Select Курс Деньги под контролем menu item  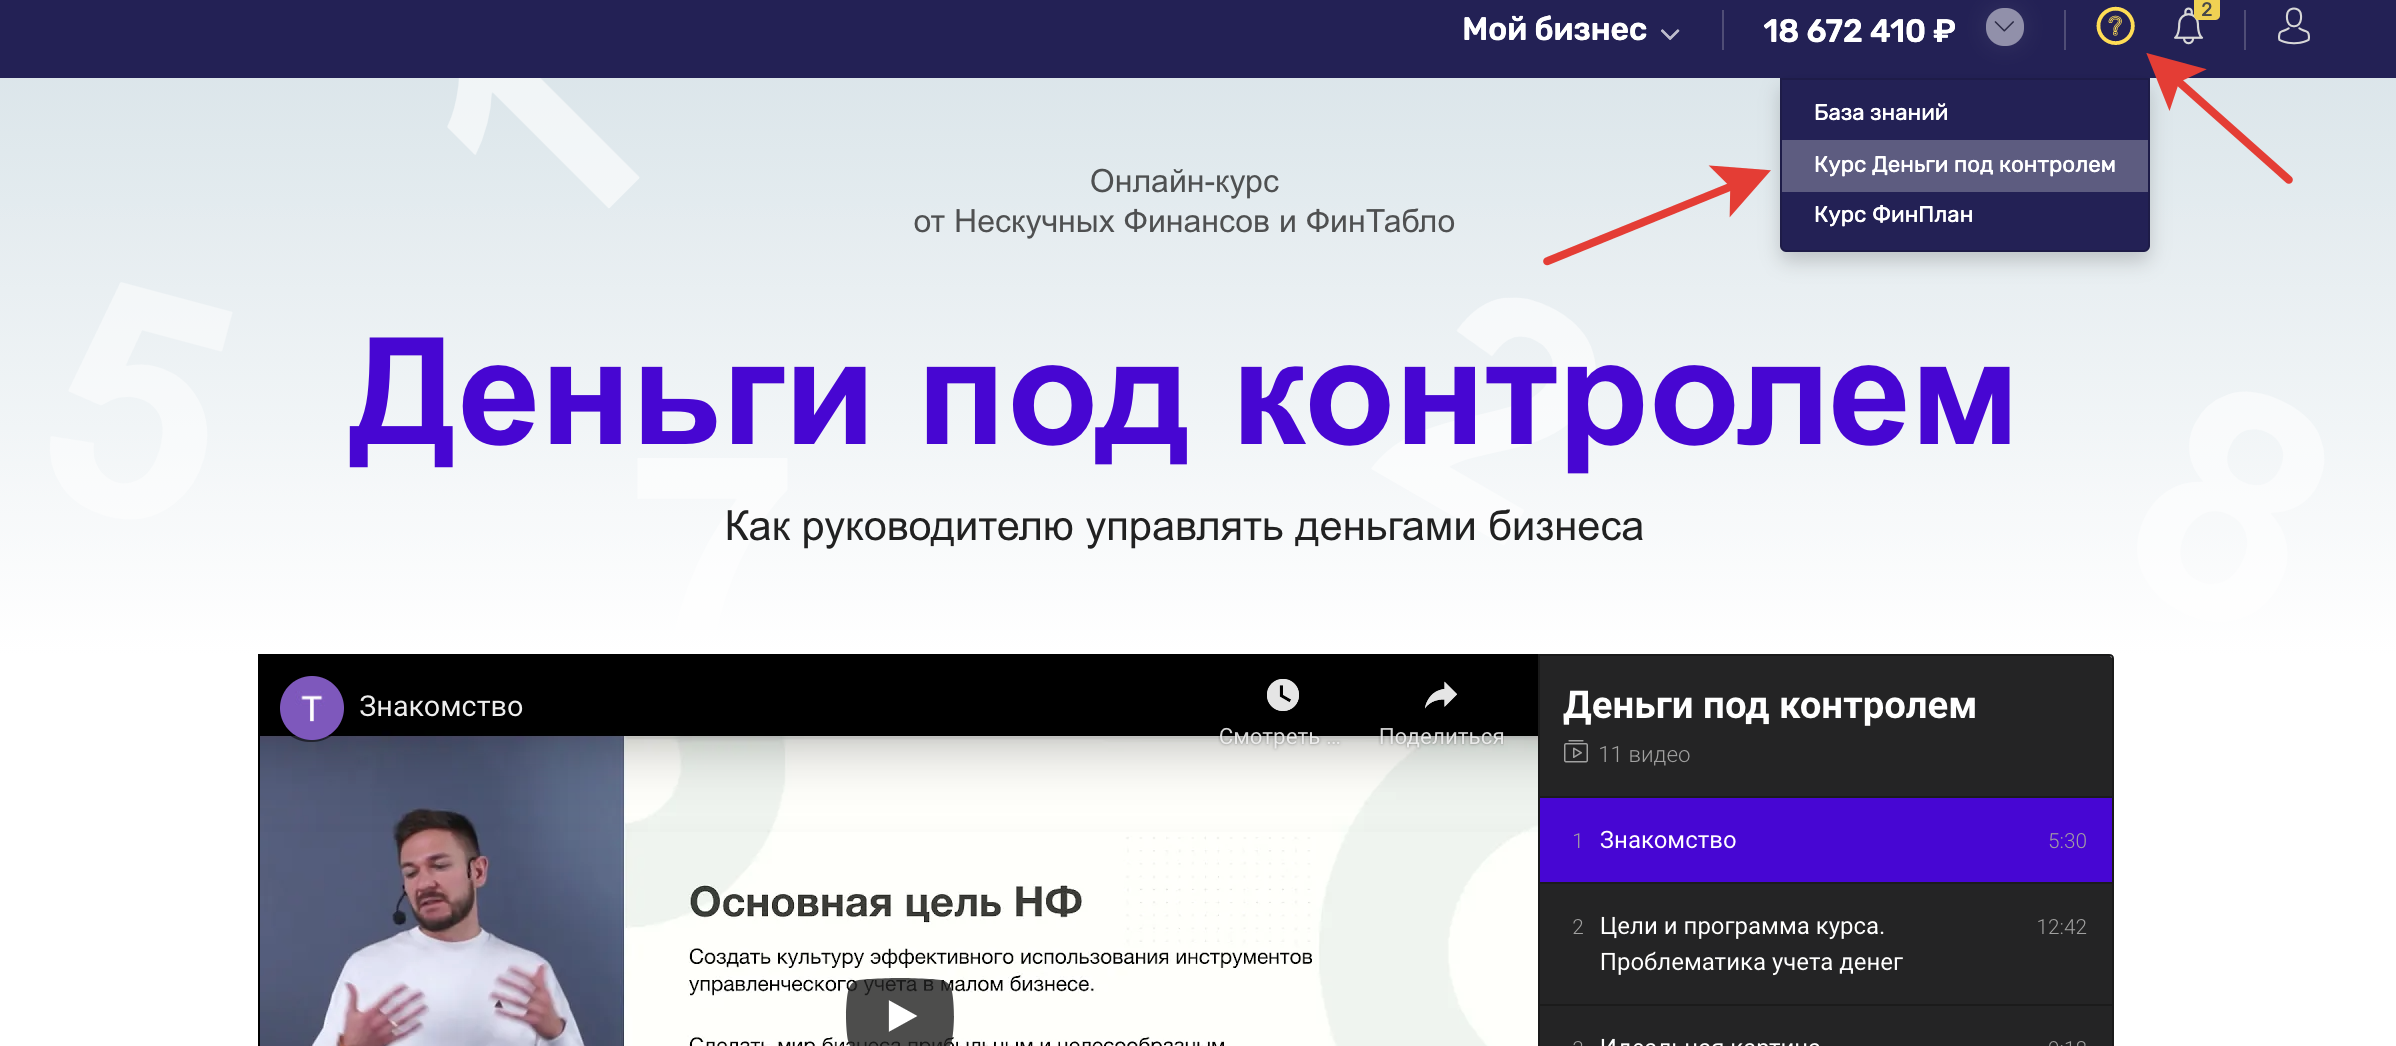coord(1964,165)
